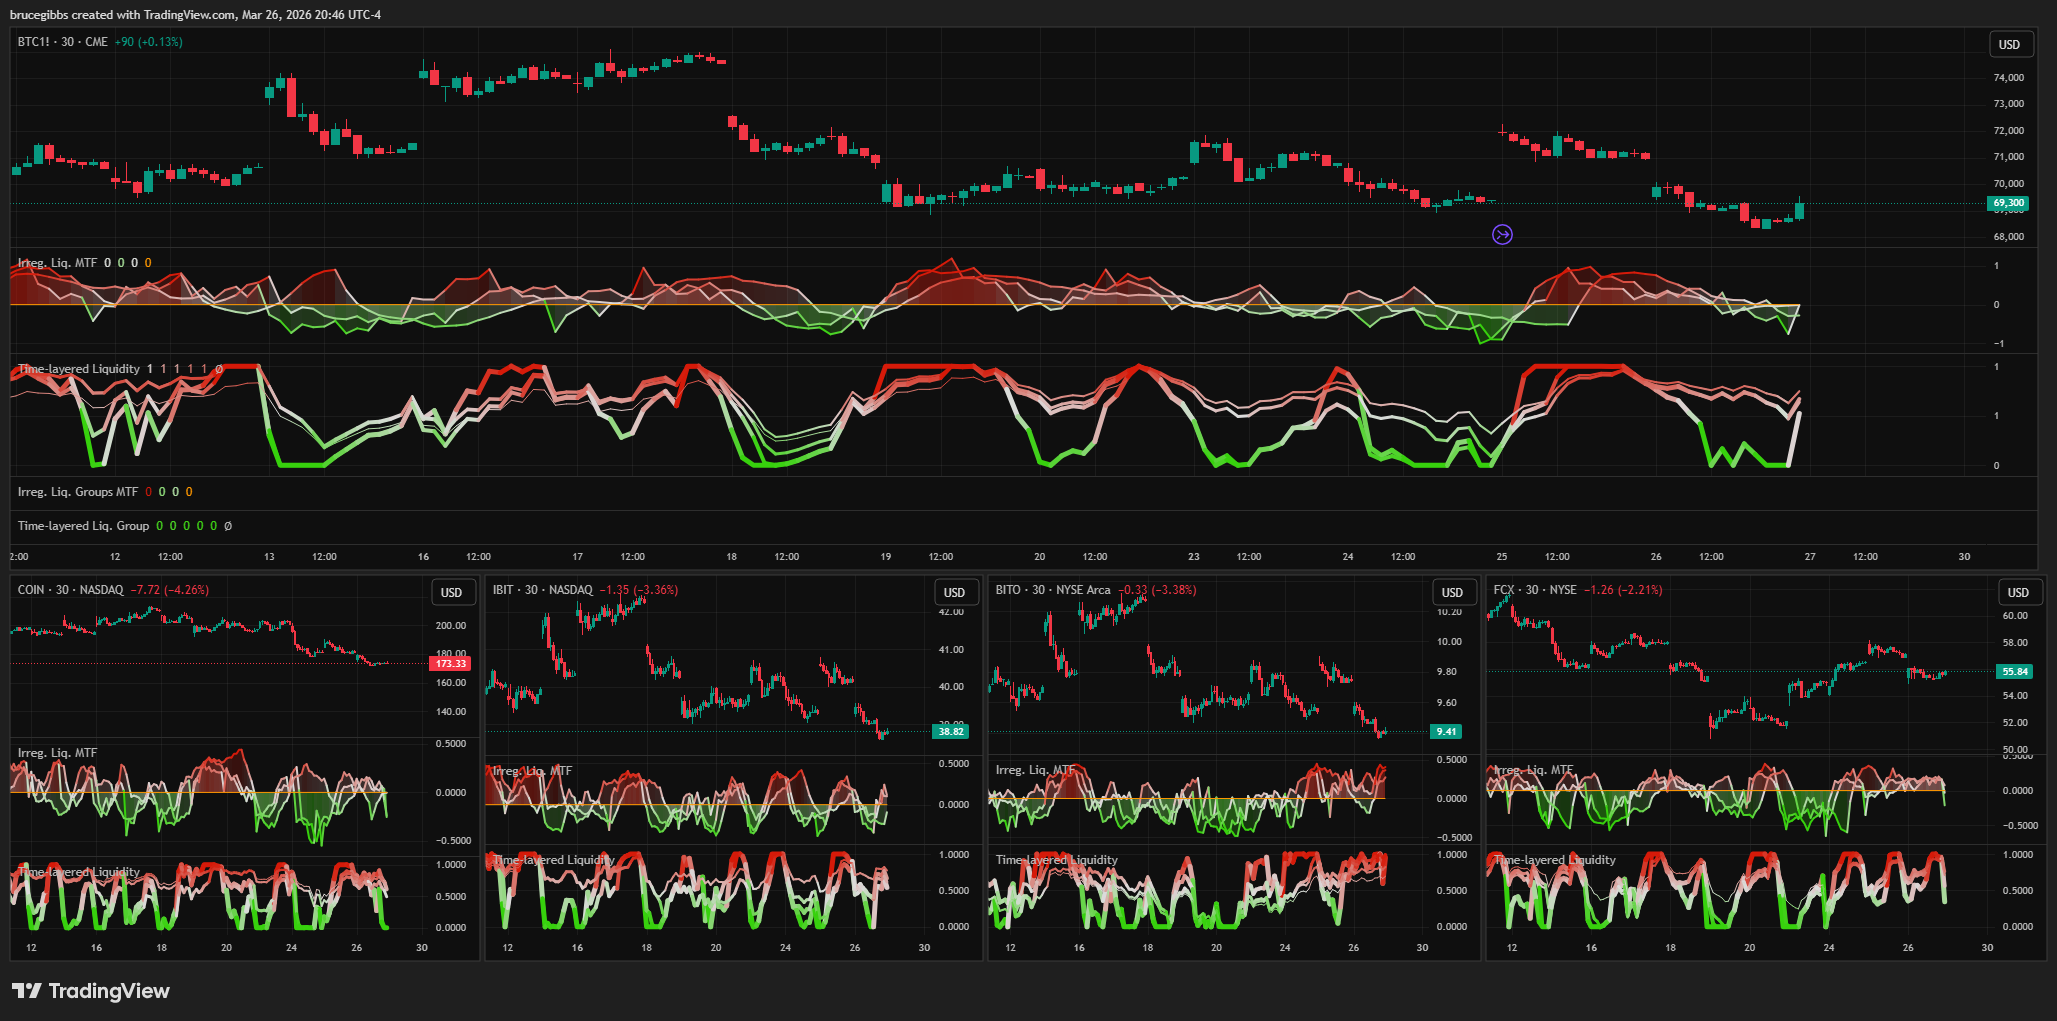Click the purple contract-switch icon on BTC1! chart
This screenshot has height=1021, width=2057.
click(1502, 235)
